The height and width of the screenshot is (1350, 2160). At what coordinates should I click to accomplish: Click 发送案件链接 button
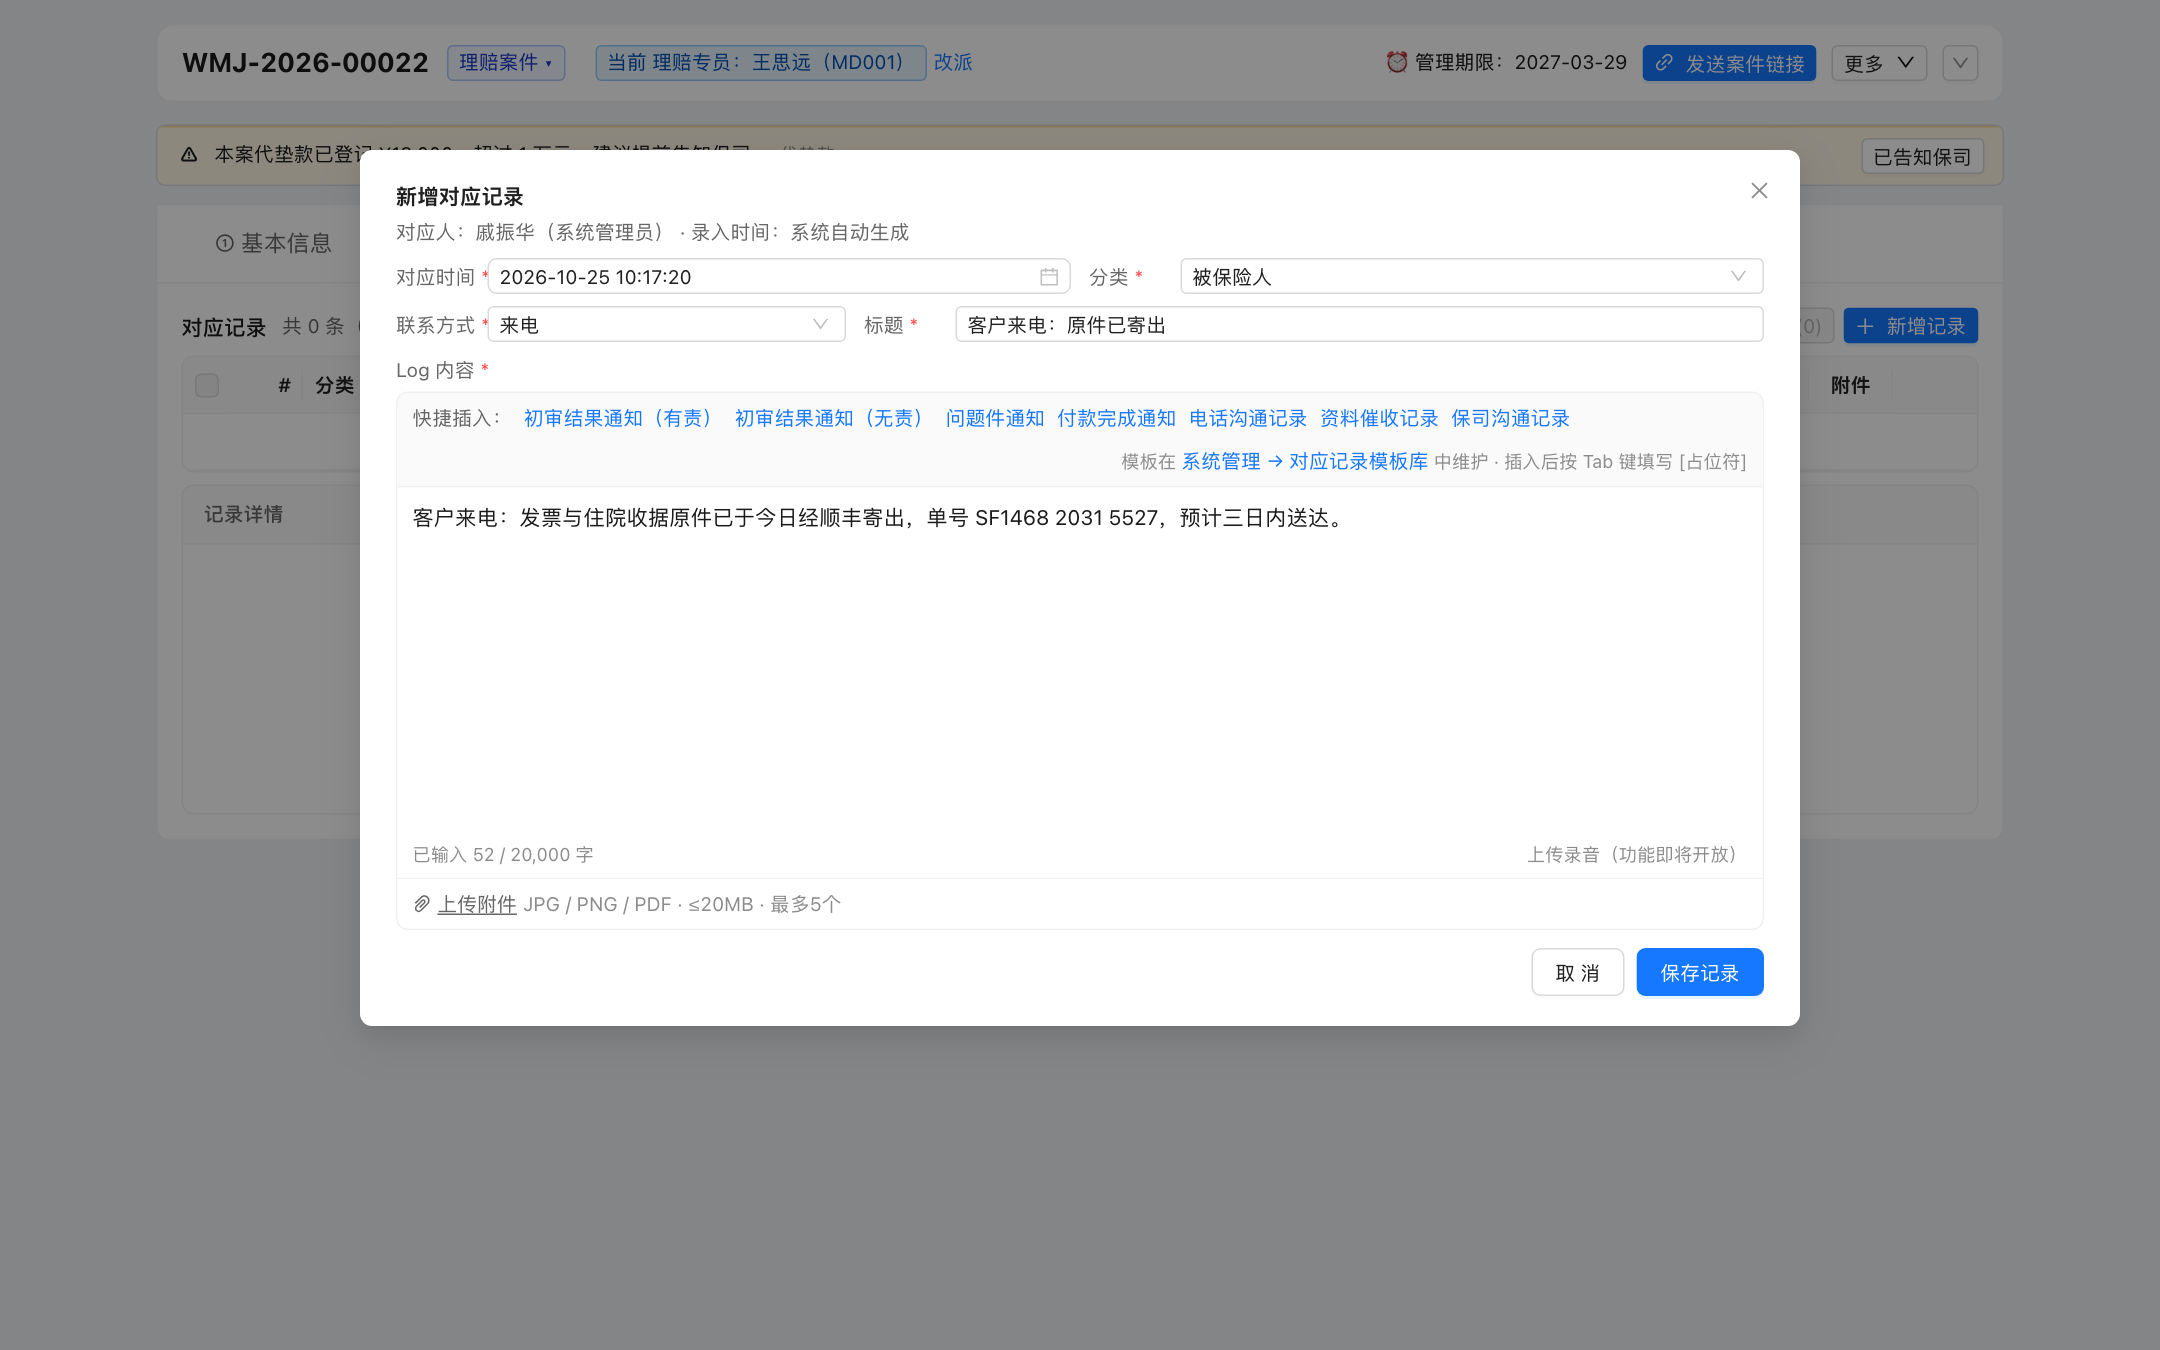pyautogui.click(x=1729, y=63)
